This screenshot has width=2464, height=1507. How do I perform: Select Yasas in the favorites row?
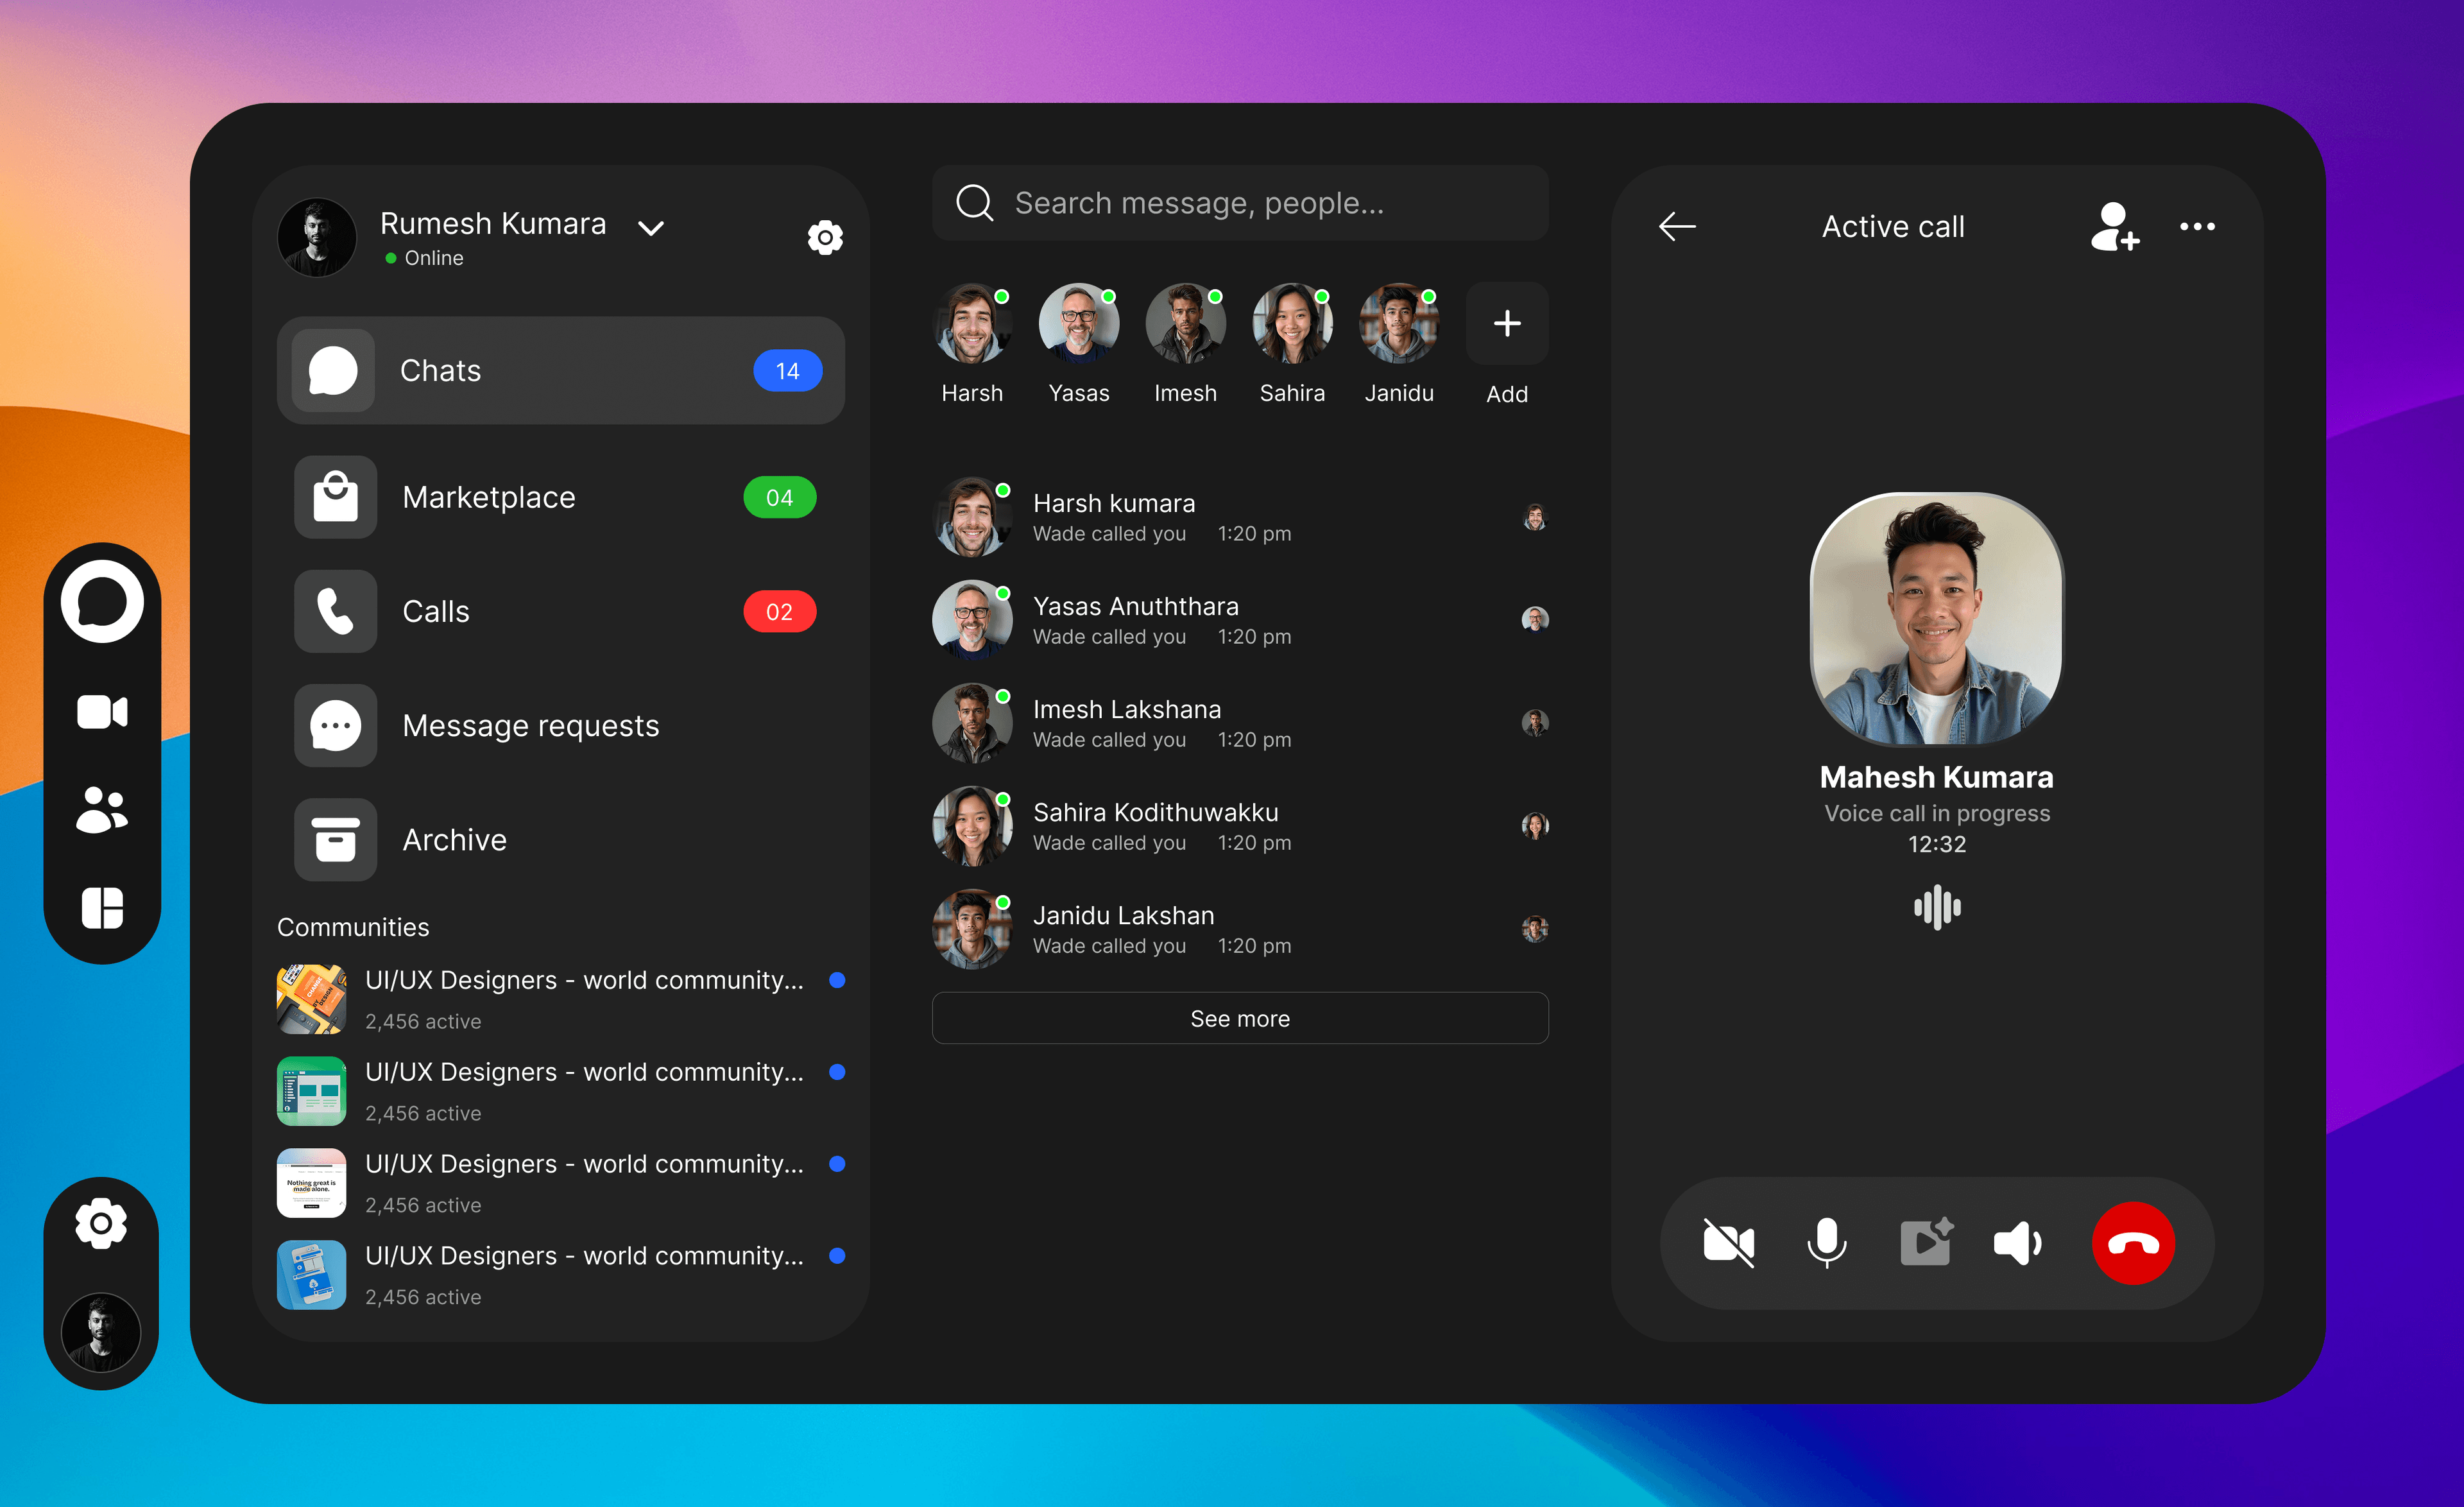(x=1079, y=344)
